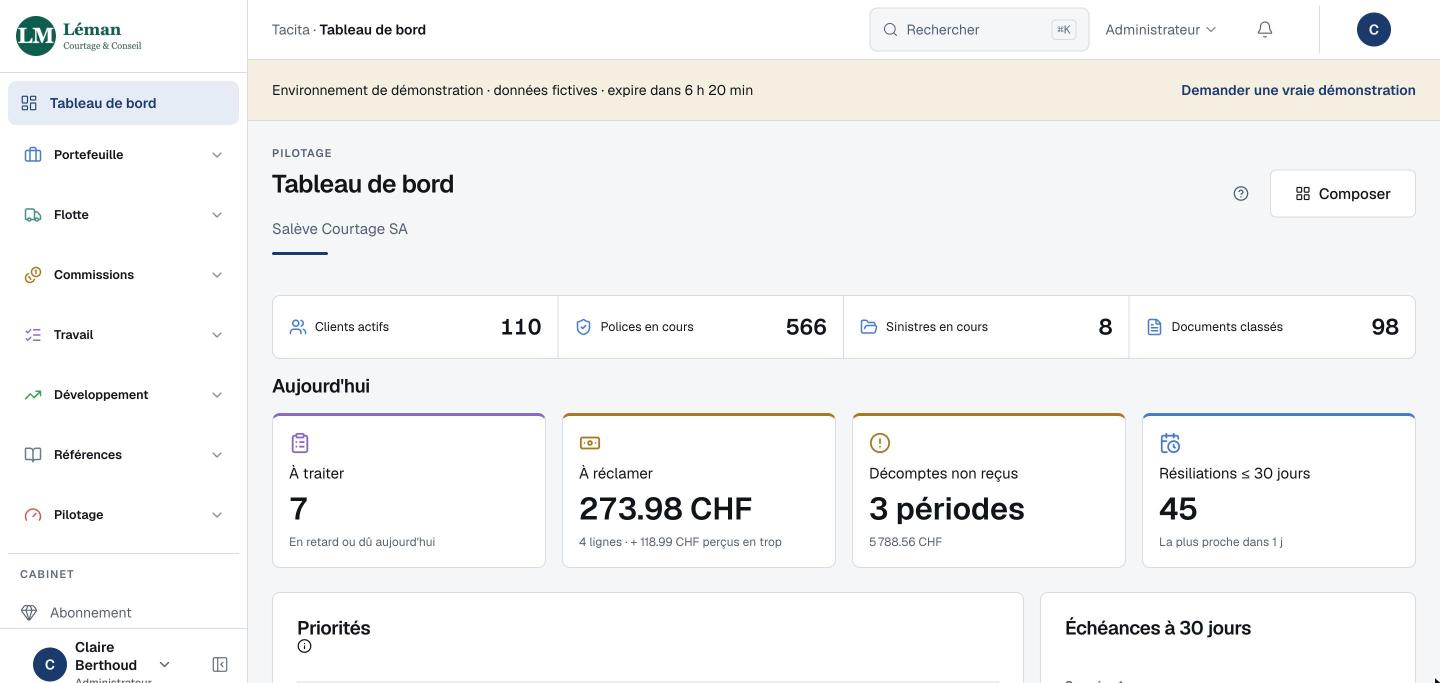
Task: Open the Résiliations ≤ 30 jours card
Action: (1279, 490)
